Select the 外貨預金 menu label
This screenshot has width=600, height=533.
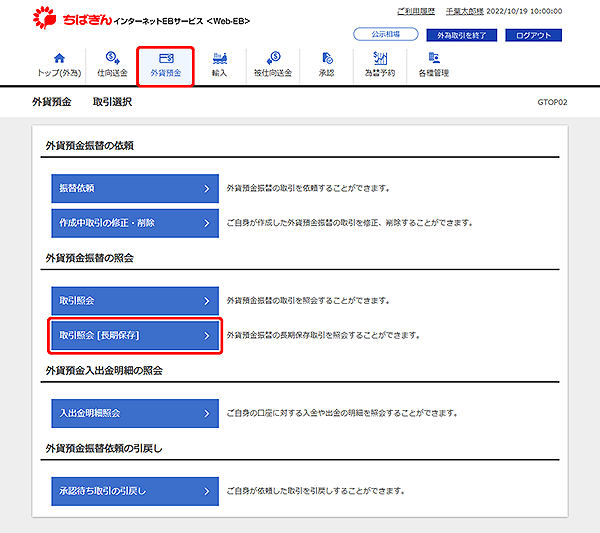166,73
